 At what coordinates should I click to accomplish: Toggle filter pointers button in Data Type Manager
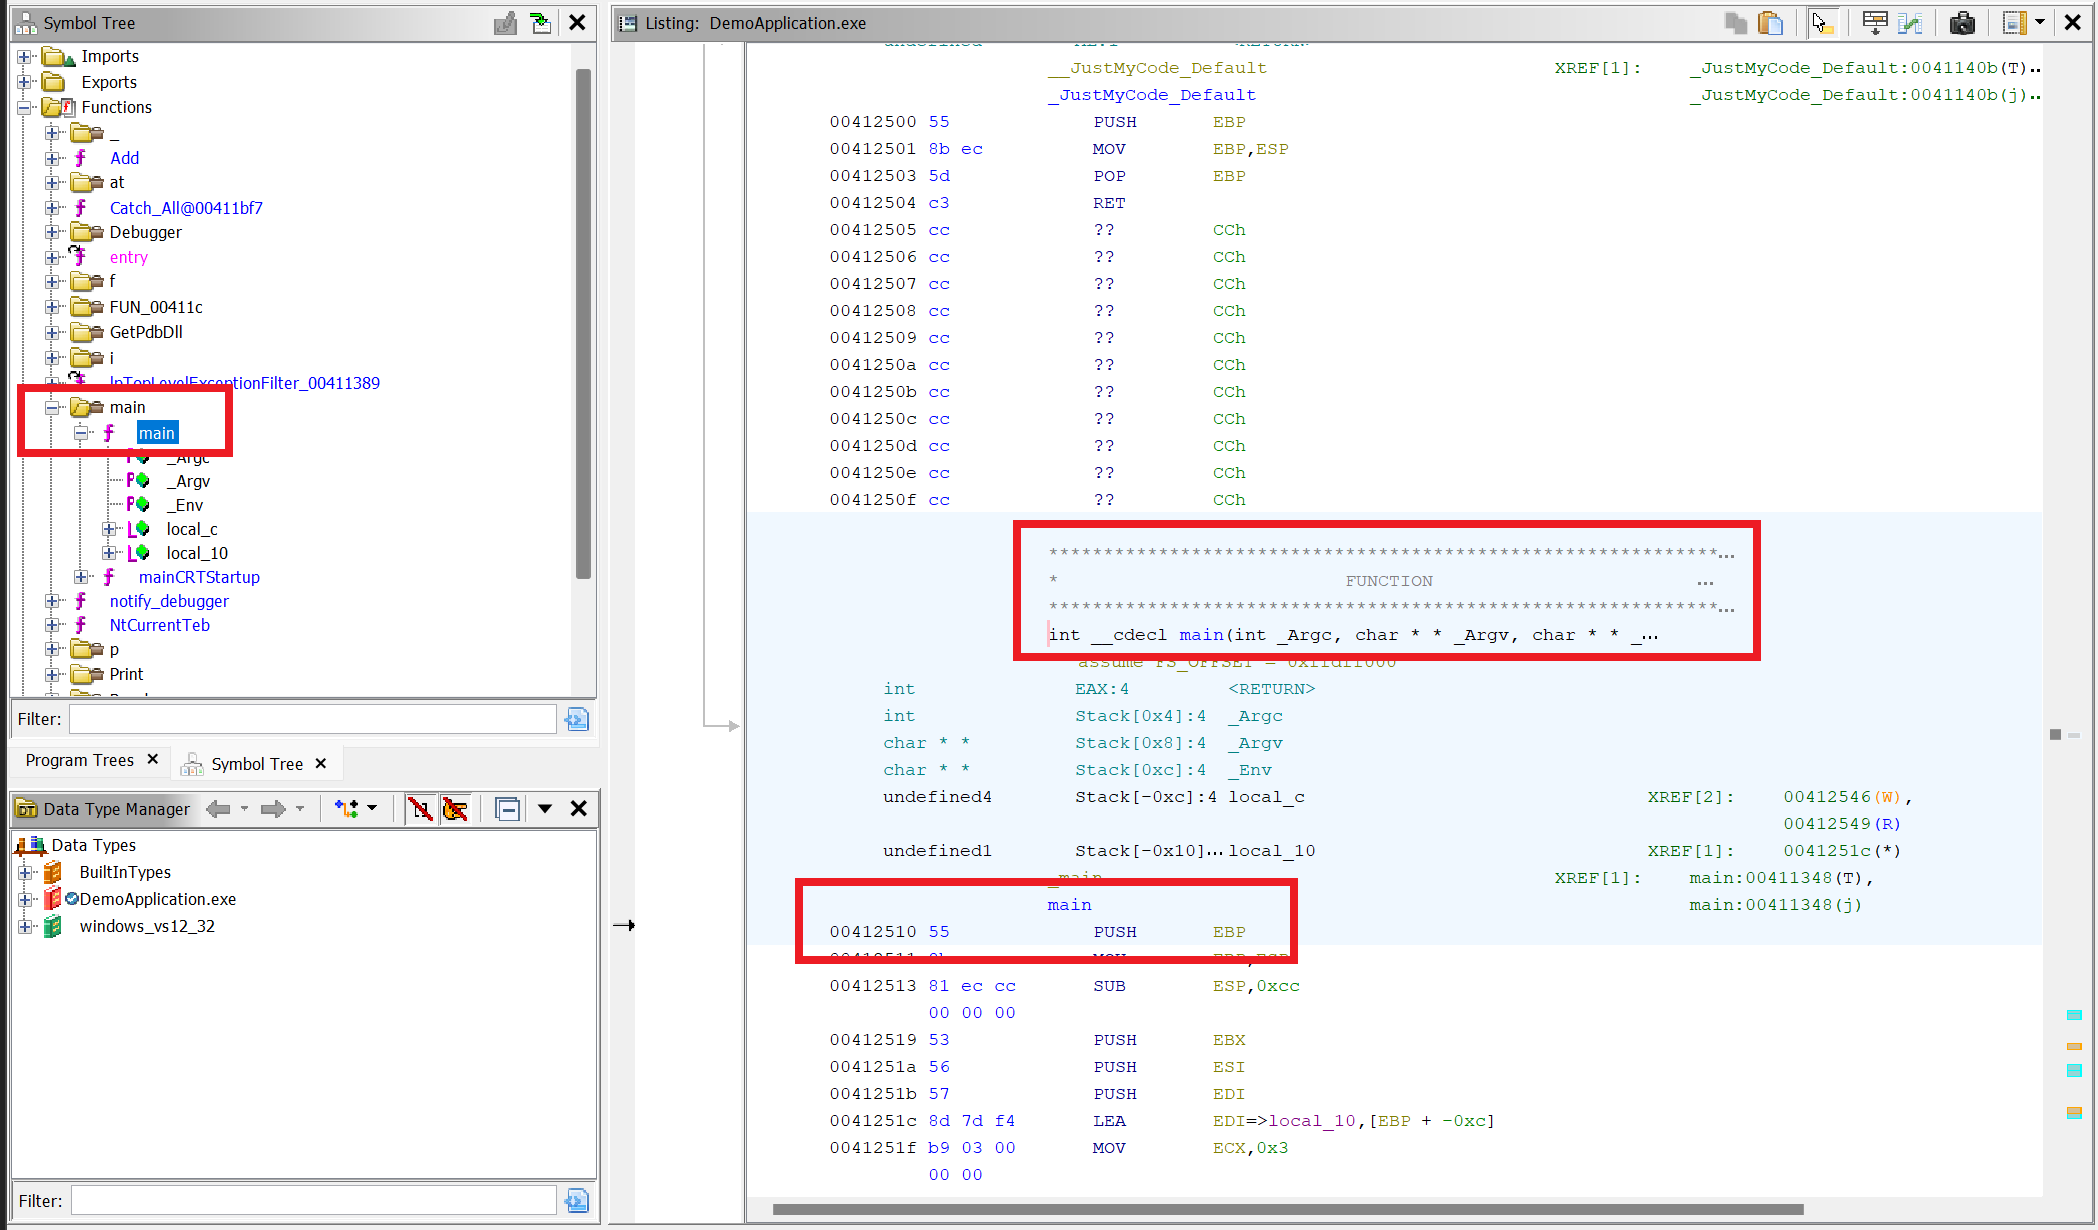click(455, 809)
